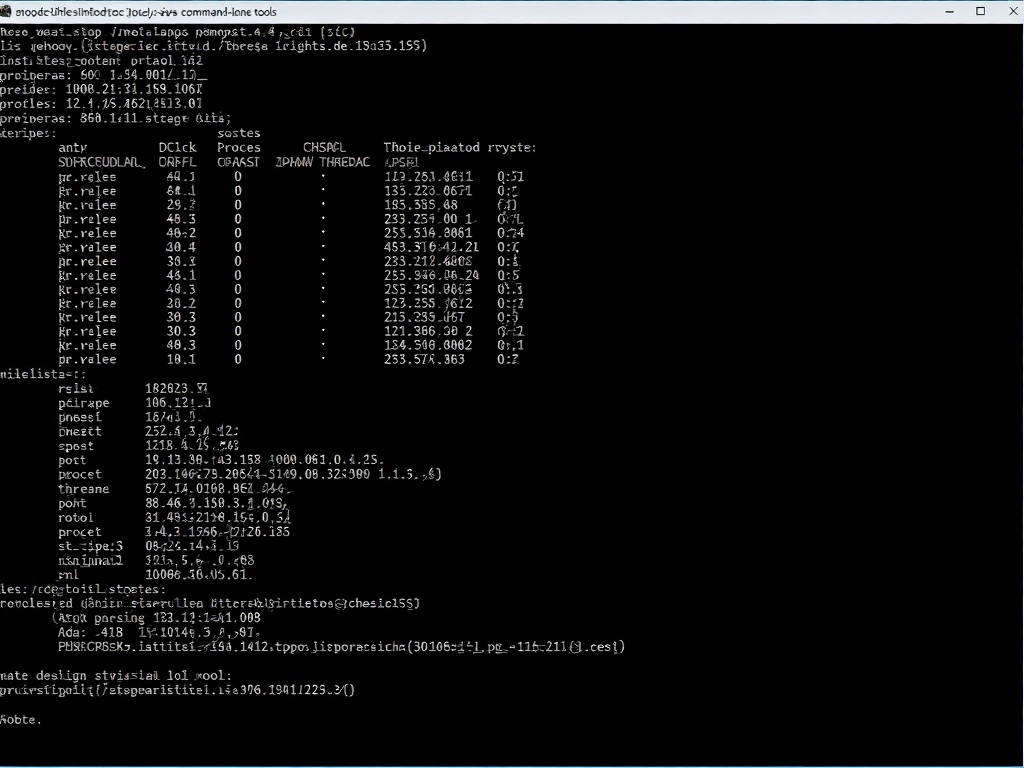Click the "pnl" field name
Screen dimensions: 1024x768
tap(68, 575)
